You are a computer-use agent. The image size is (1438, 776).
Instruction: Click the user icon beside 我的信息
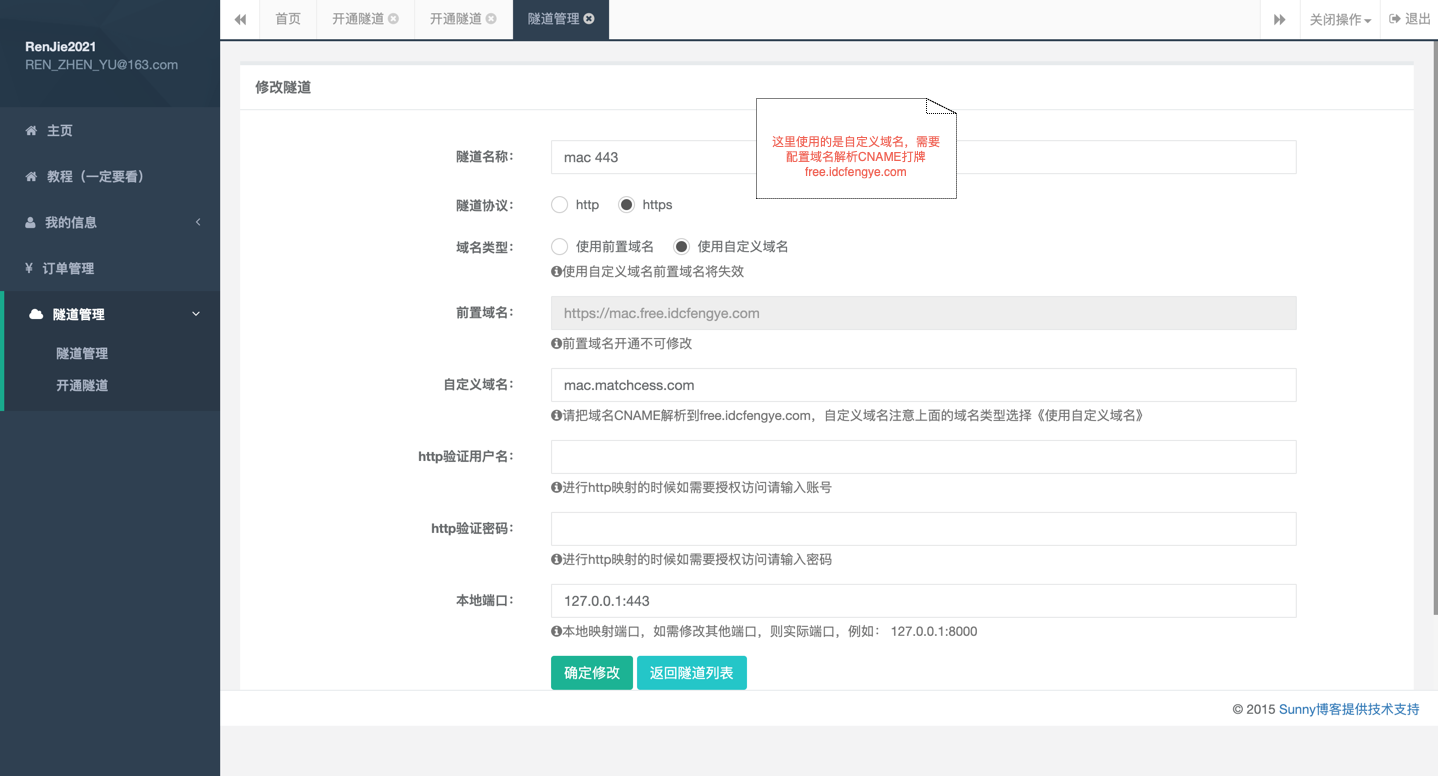pyautogui.click(x=30, y=223)
